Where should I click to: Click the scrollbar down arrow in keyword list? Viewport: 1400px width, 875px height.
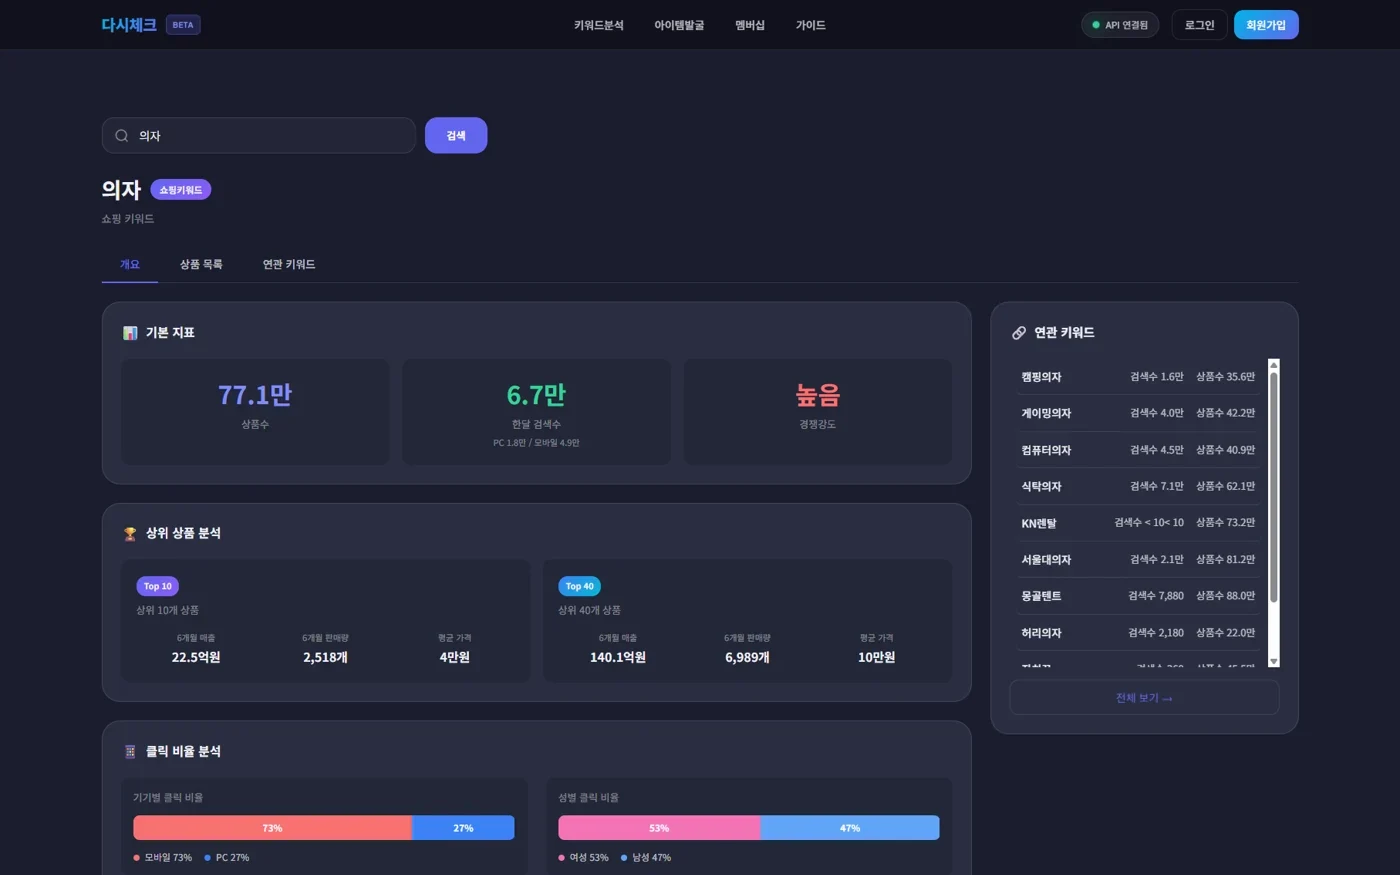tap(1274, 661)
